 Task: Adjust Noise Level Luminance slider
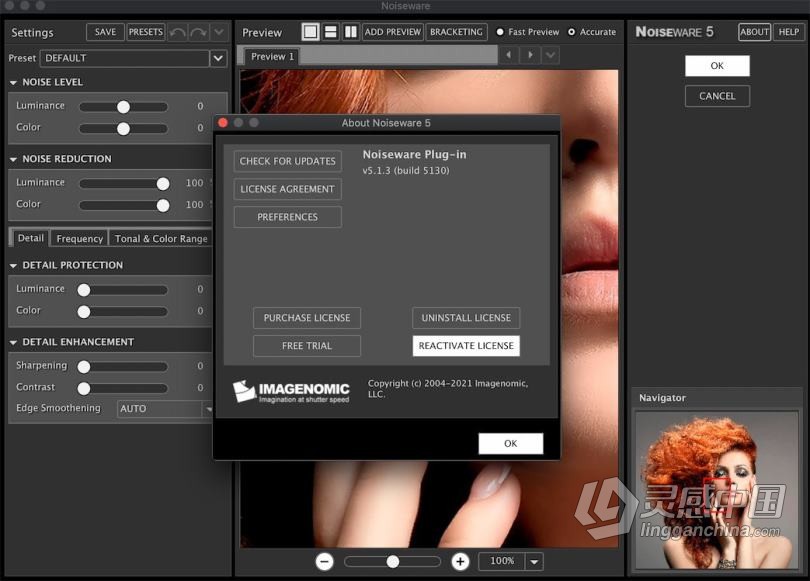[123, 107]
